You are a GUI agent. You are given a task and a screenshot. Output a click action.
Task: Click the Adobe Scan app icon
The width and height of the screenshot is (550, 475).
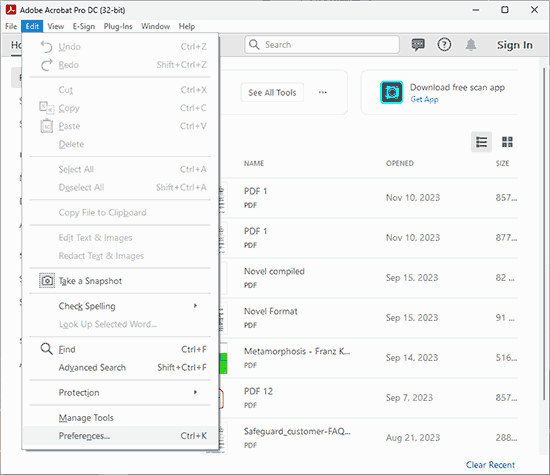[391, 92]
